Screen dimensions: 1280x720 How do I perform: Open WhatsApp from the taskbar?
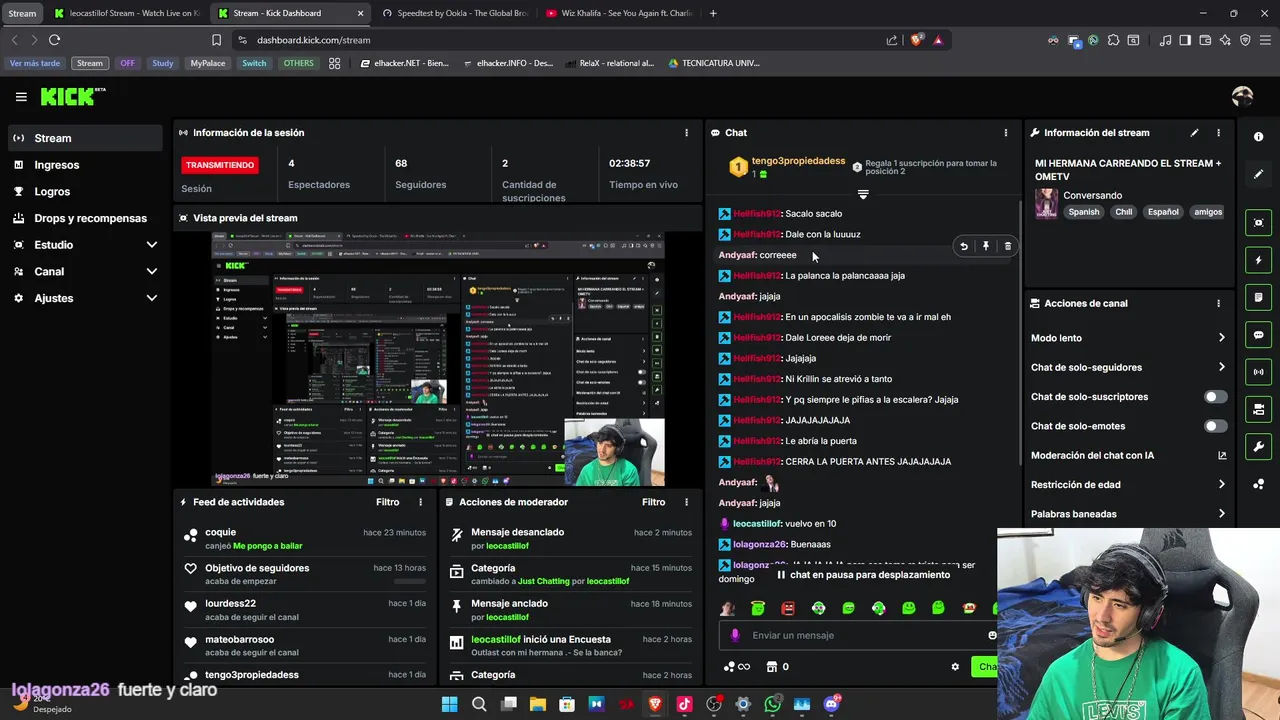(x=772, y=704)
